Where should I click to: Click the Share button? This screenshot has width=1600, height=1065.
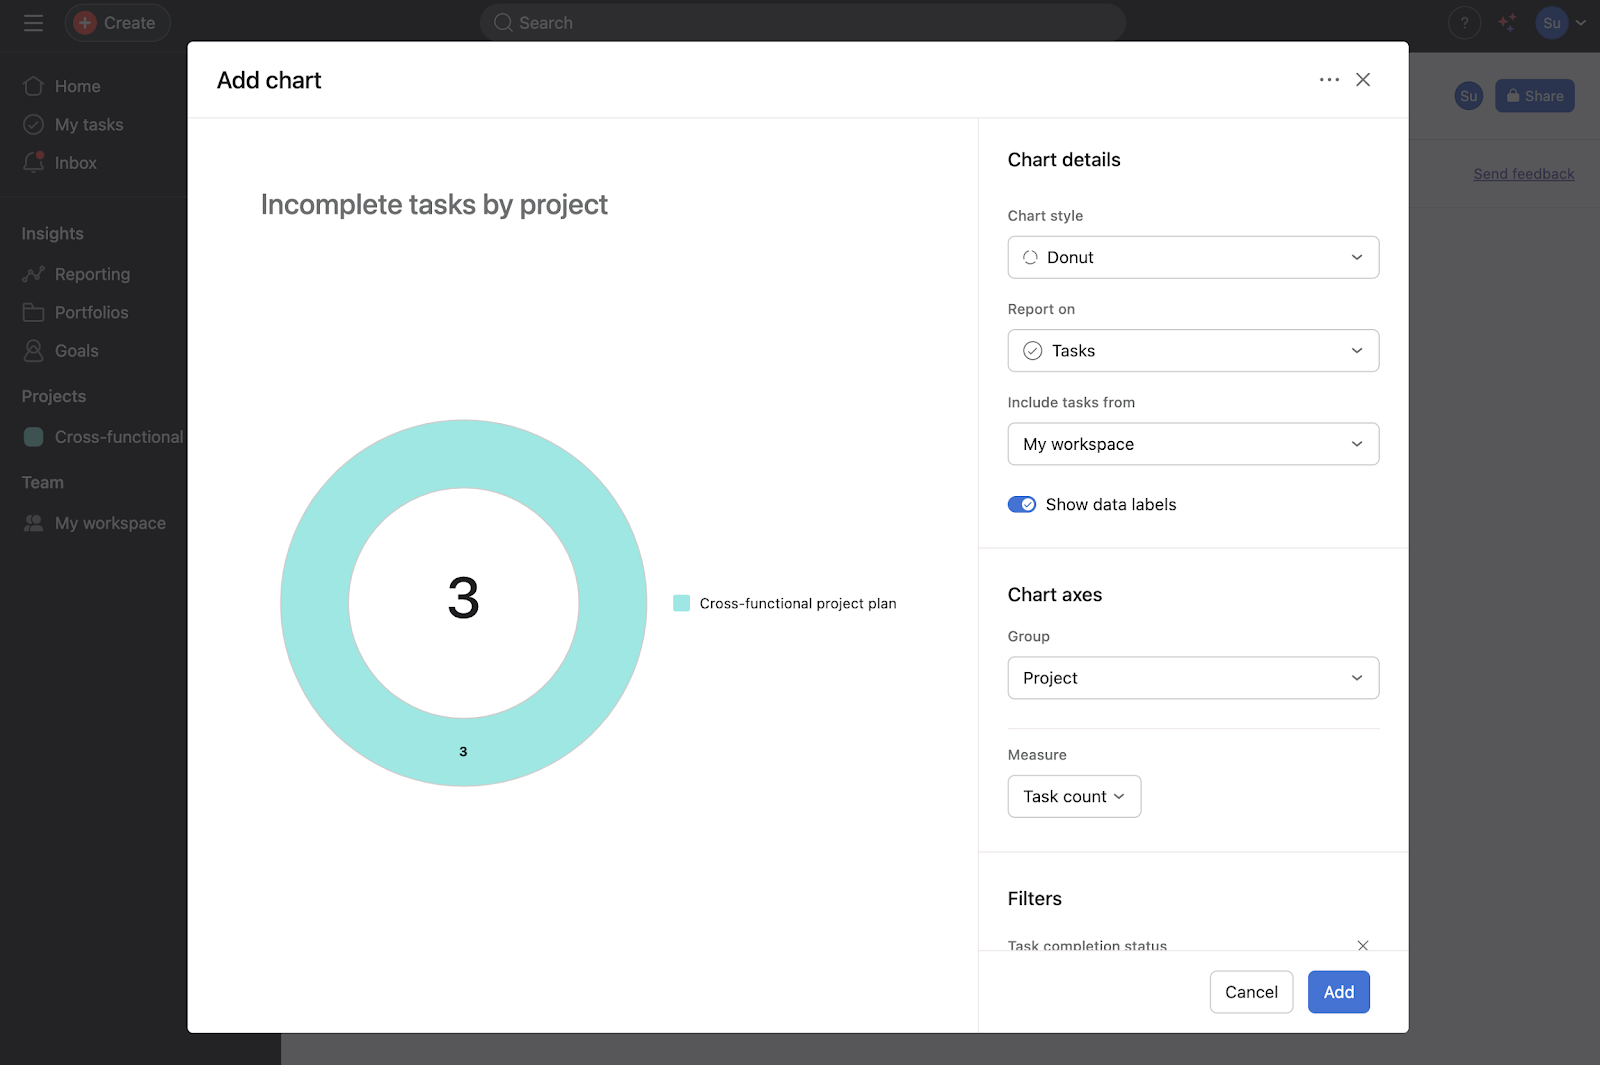coord(1534,96)
